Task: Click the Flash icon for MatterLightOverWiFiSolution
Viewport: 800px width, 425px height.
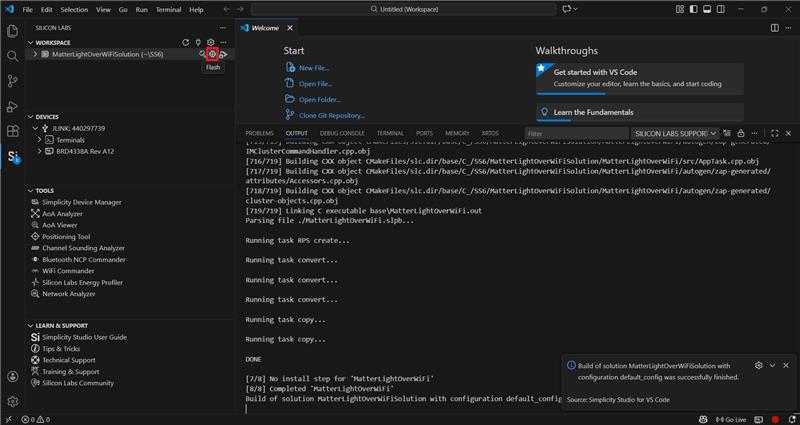Action: pos(212,54)
